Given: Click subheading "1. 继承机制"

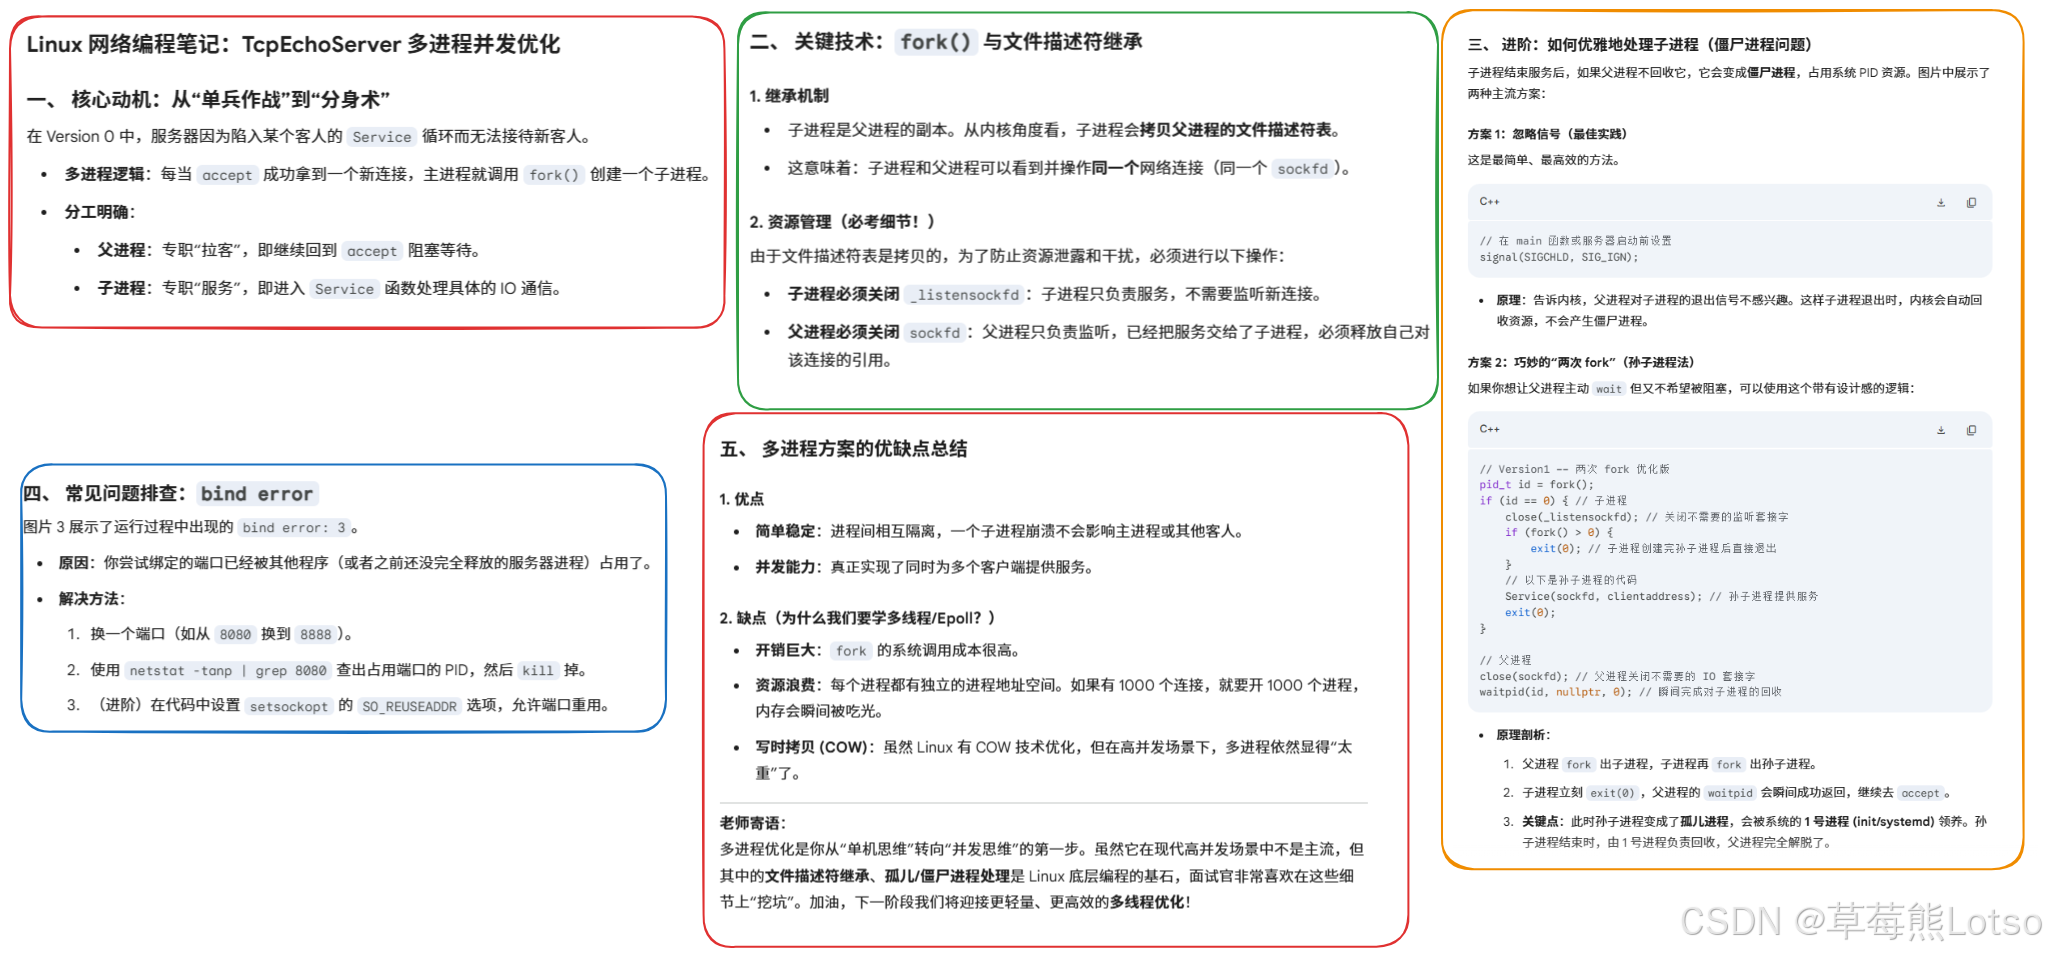Looking at the screenshot, I should coord(789,96).
